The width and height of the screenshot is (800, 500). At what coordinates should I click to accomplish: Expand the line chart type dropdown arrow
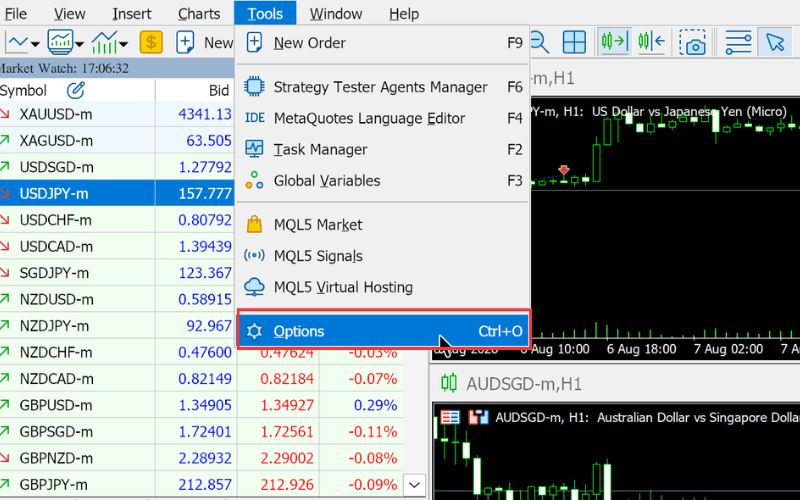click(35, 44)
